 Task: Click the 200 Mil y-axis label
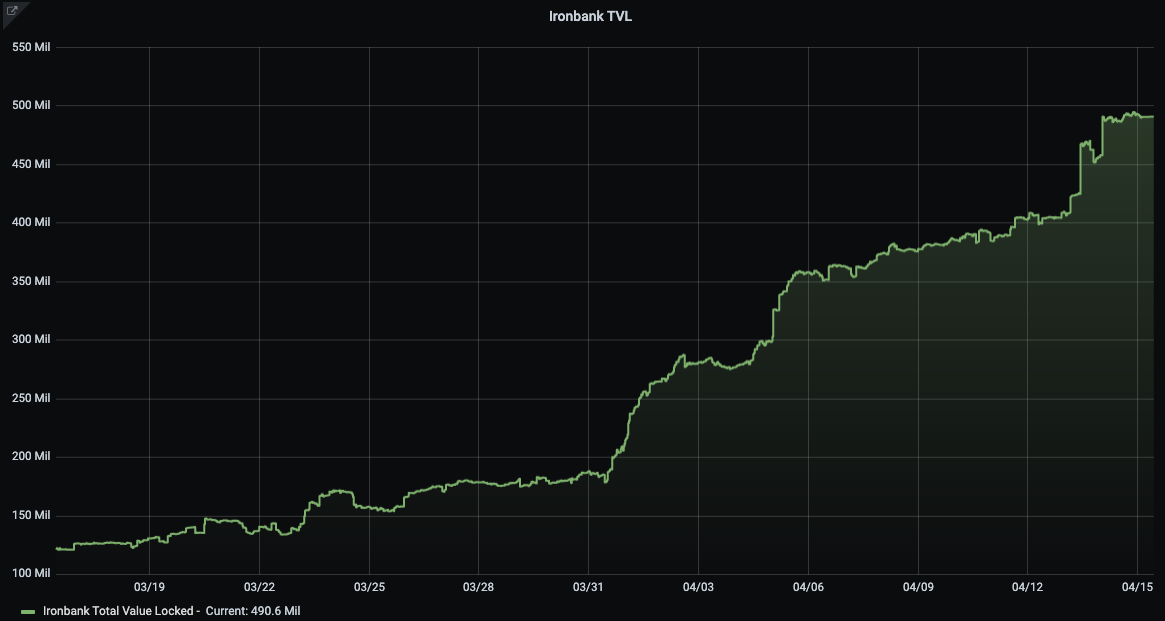coord(31,457)
